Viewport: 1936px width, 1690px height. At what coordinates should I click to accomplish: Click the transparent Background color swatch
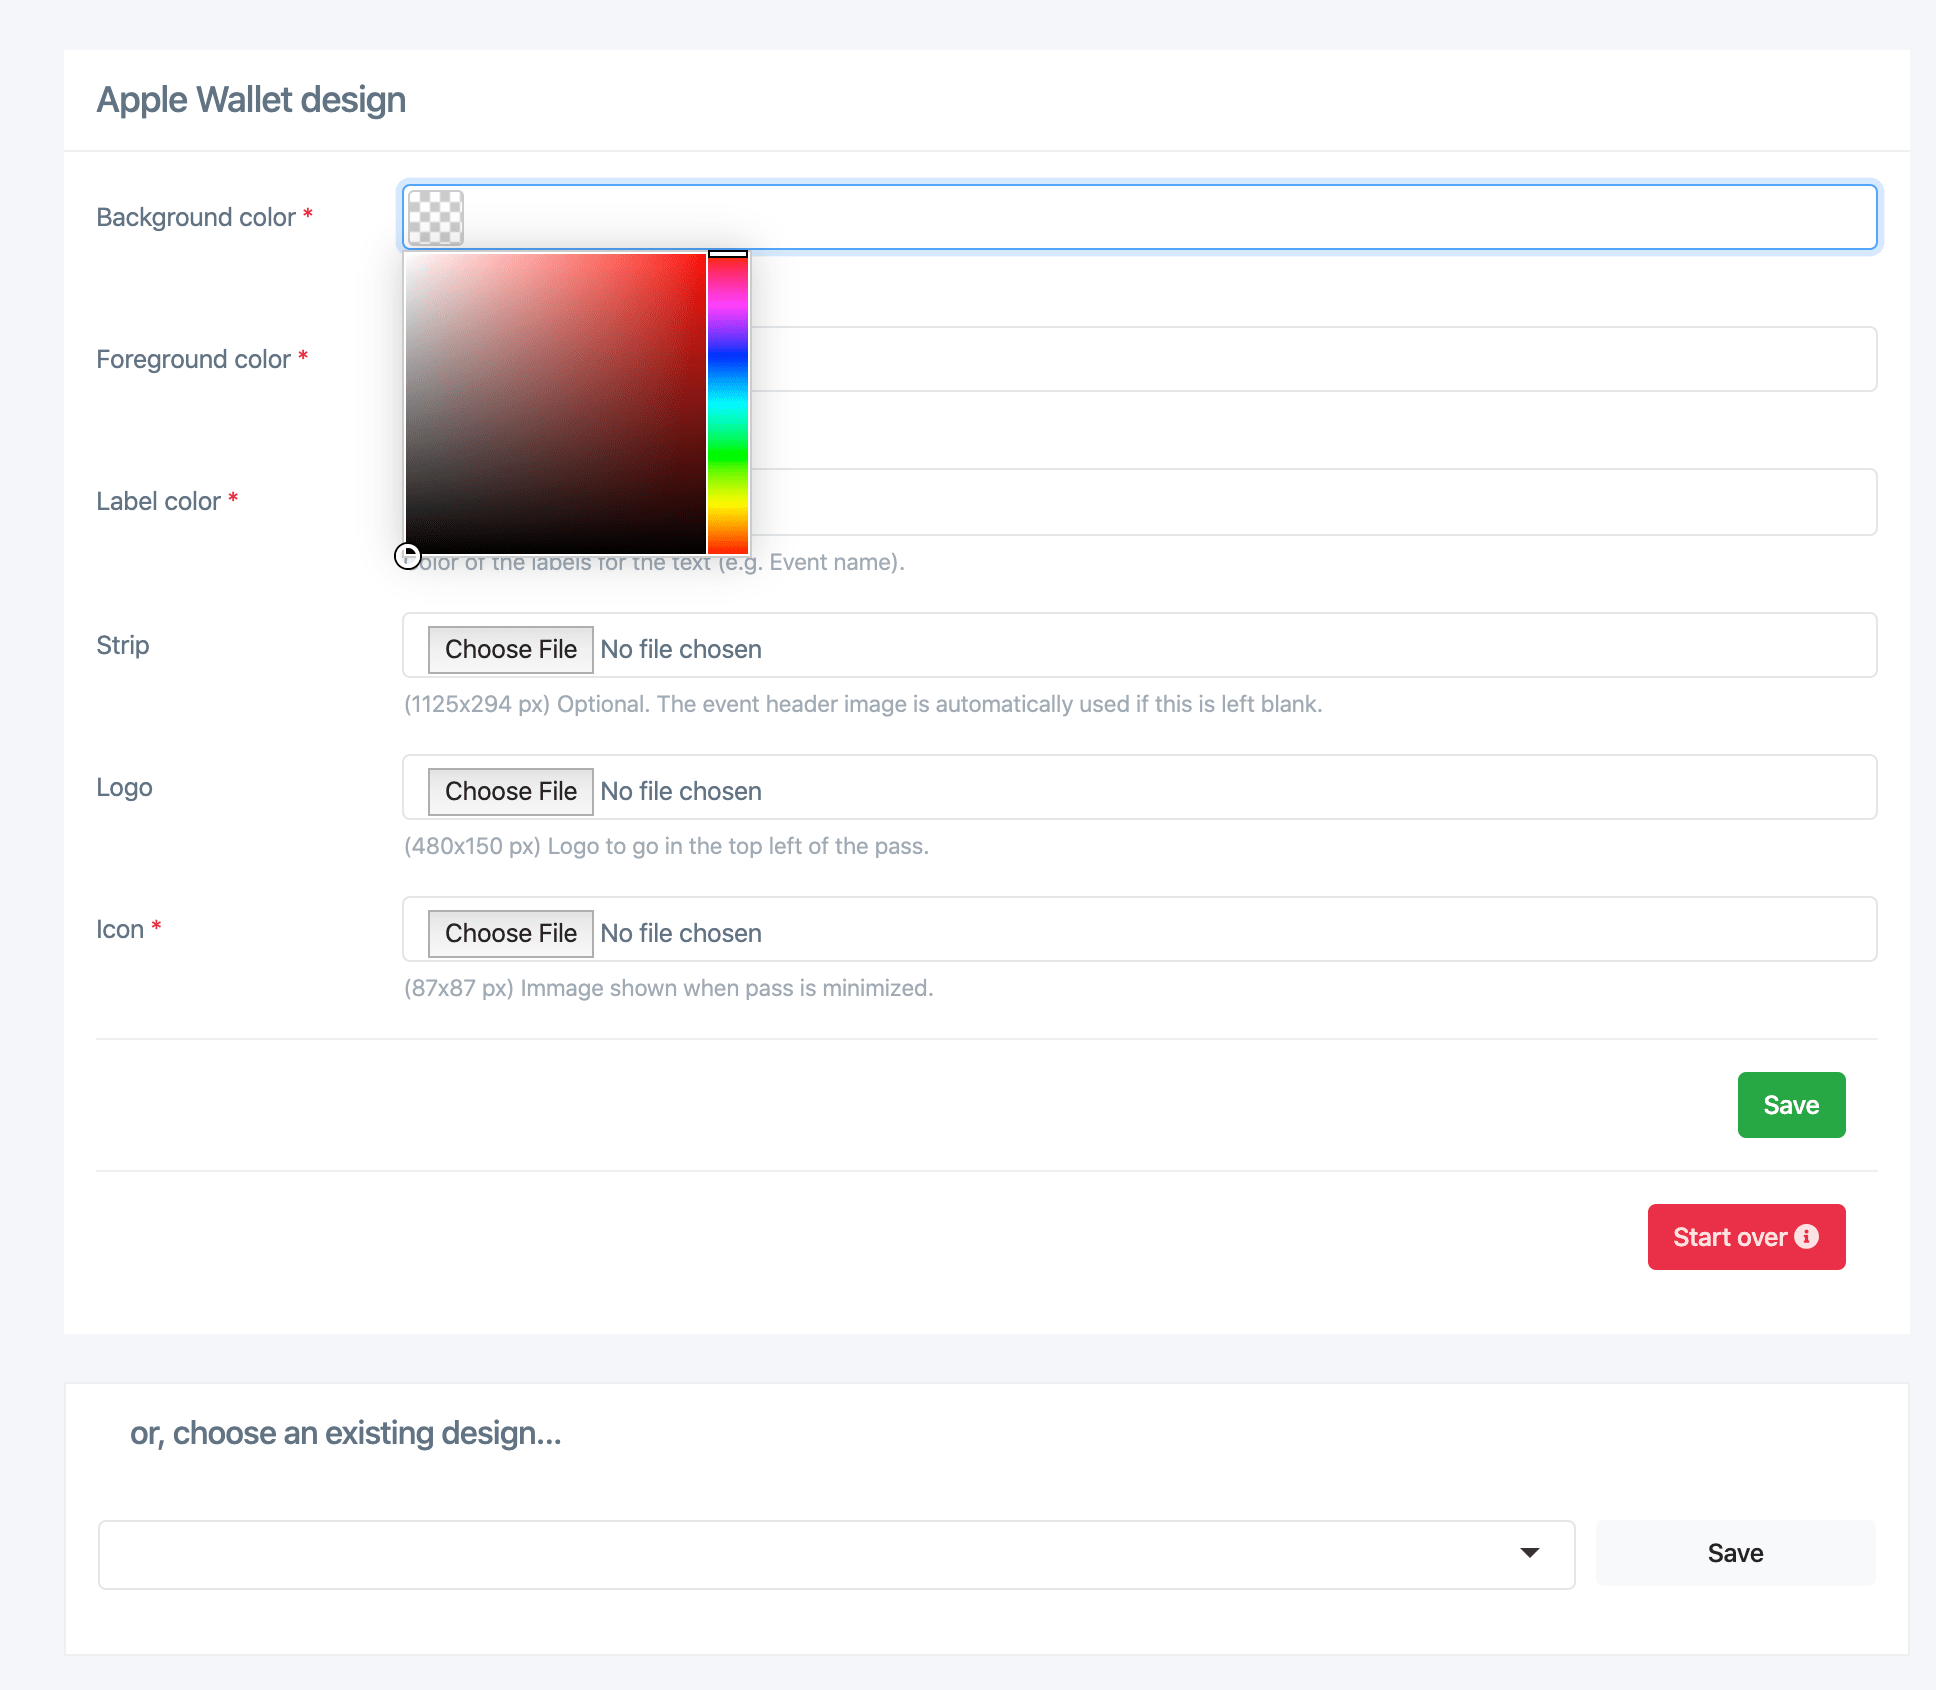[x=436, y=217]
